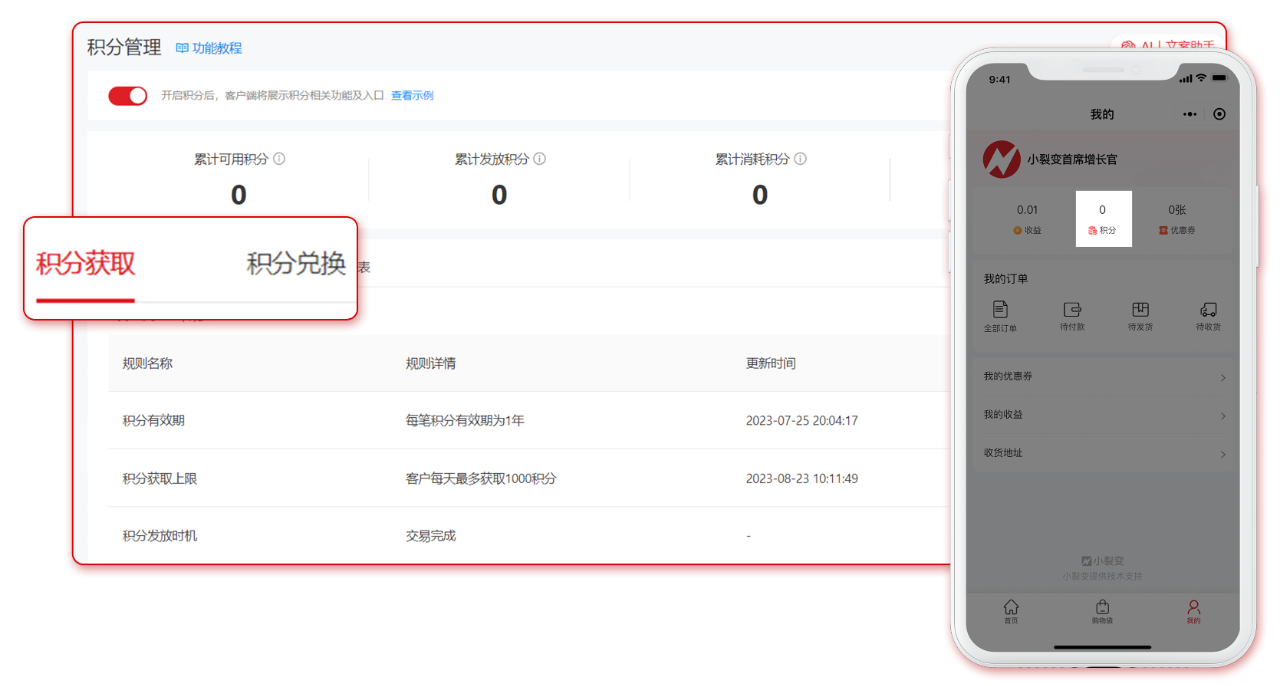Click the 查看示例 example link
Screen dimensions: 1280x686
[x=412, y=95]
